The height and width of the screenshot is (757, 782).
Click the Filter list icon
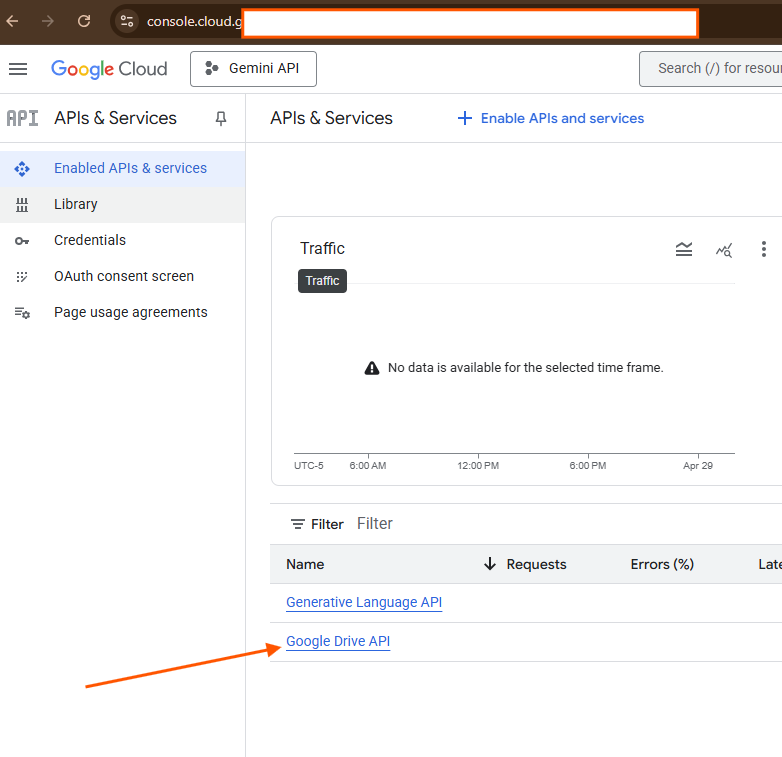coord(298,524)
